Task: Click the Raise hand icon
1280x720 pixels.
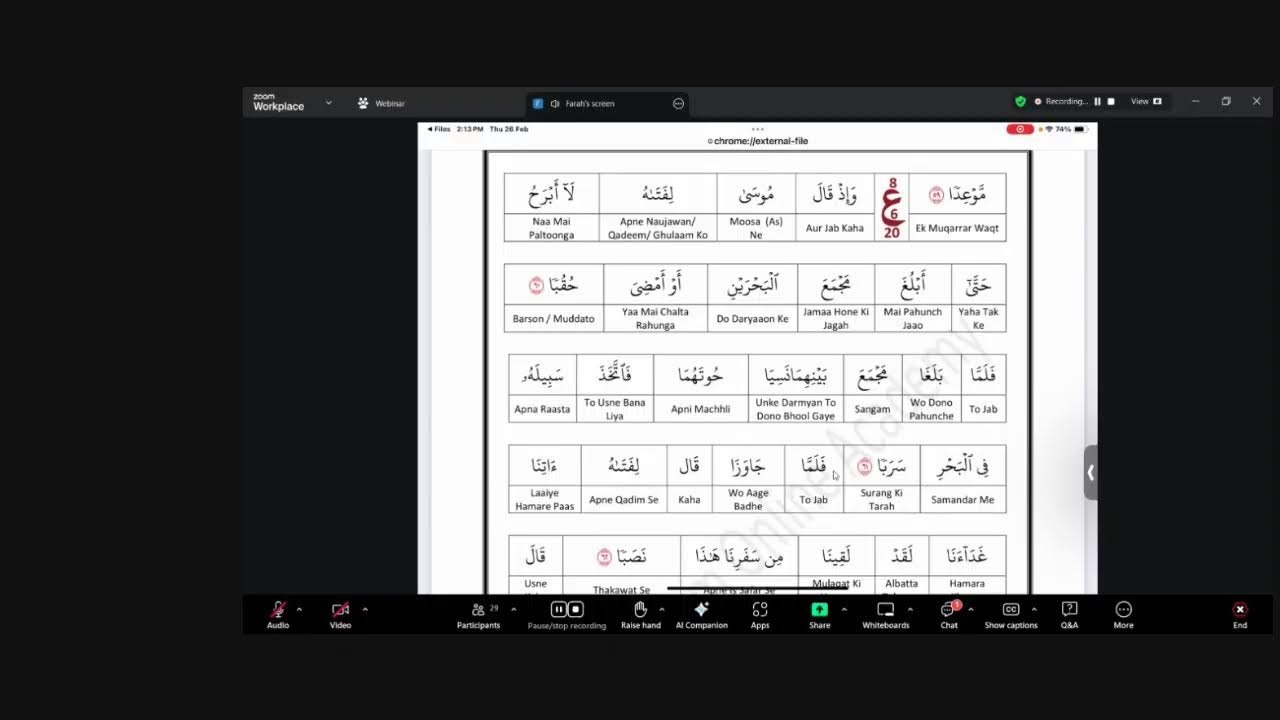Action: (641, 609)
